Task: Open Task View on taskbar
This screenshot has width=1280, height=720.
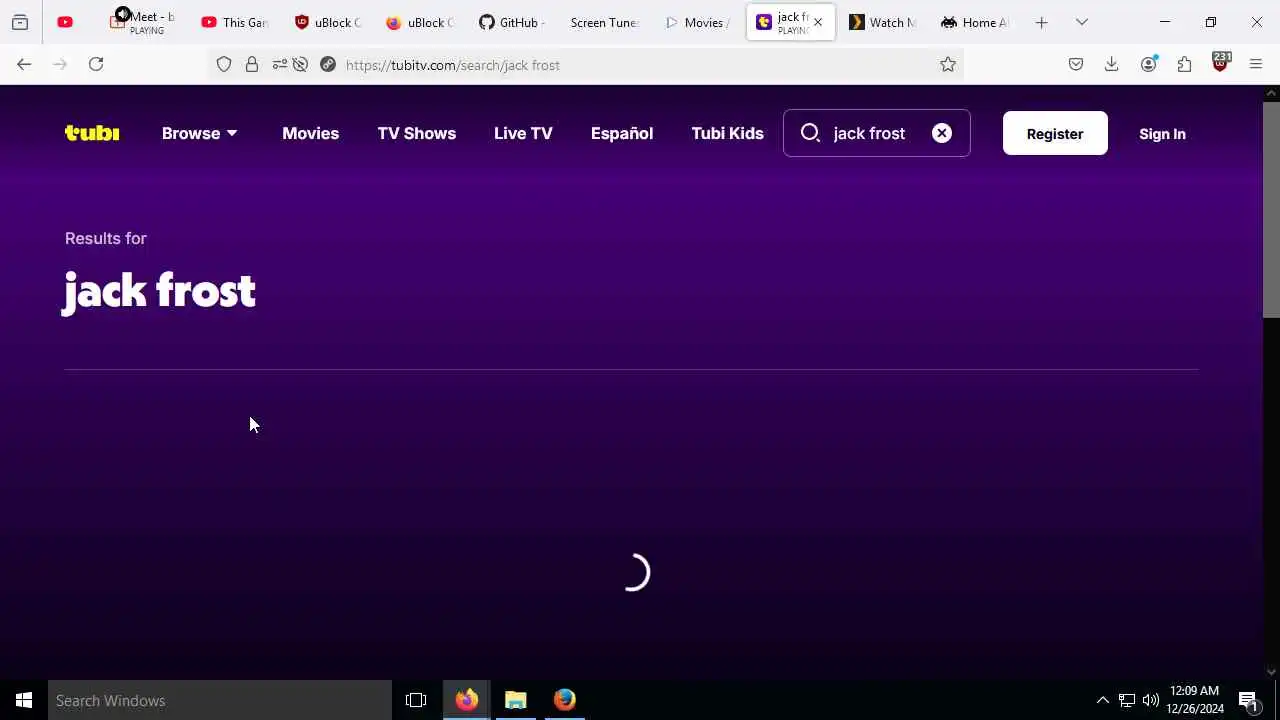Action: 416,700
